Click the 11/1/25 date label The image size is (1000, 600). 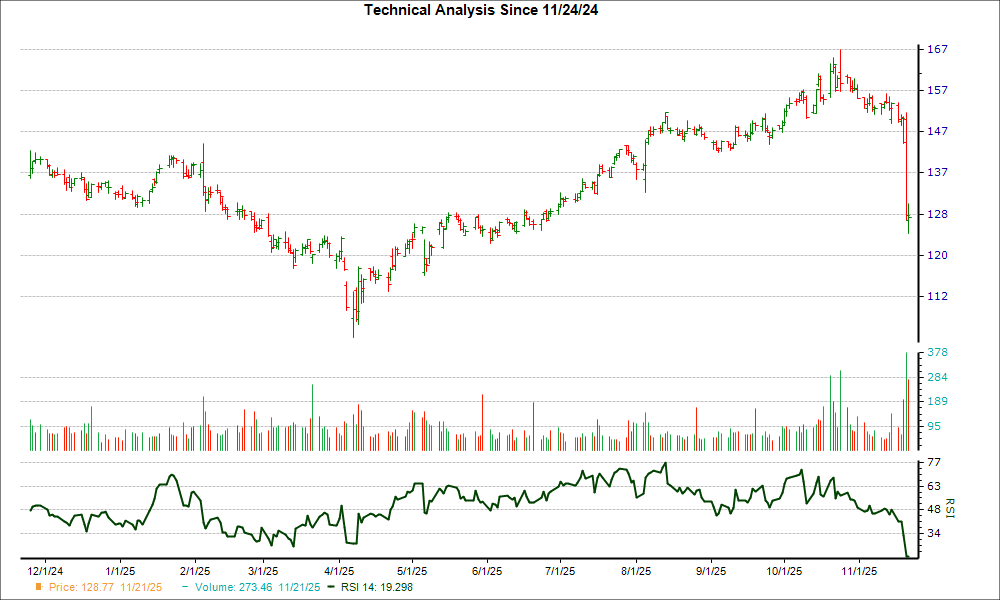[858, 571]
